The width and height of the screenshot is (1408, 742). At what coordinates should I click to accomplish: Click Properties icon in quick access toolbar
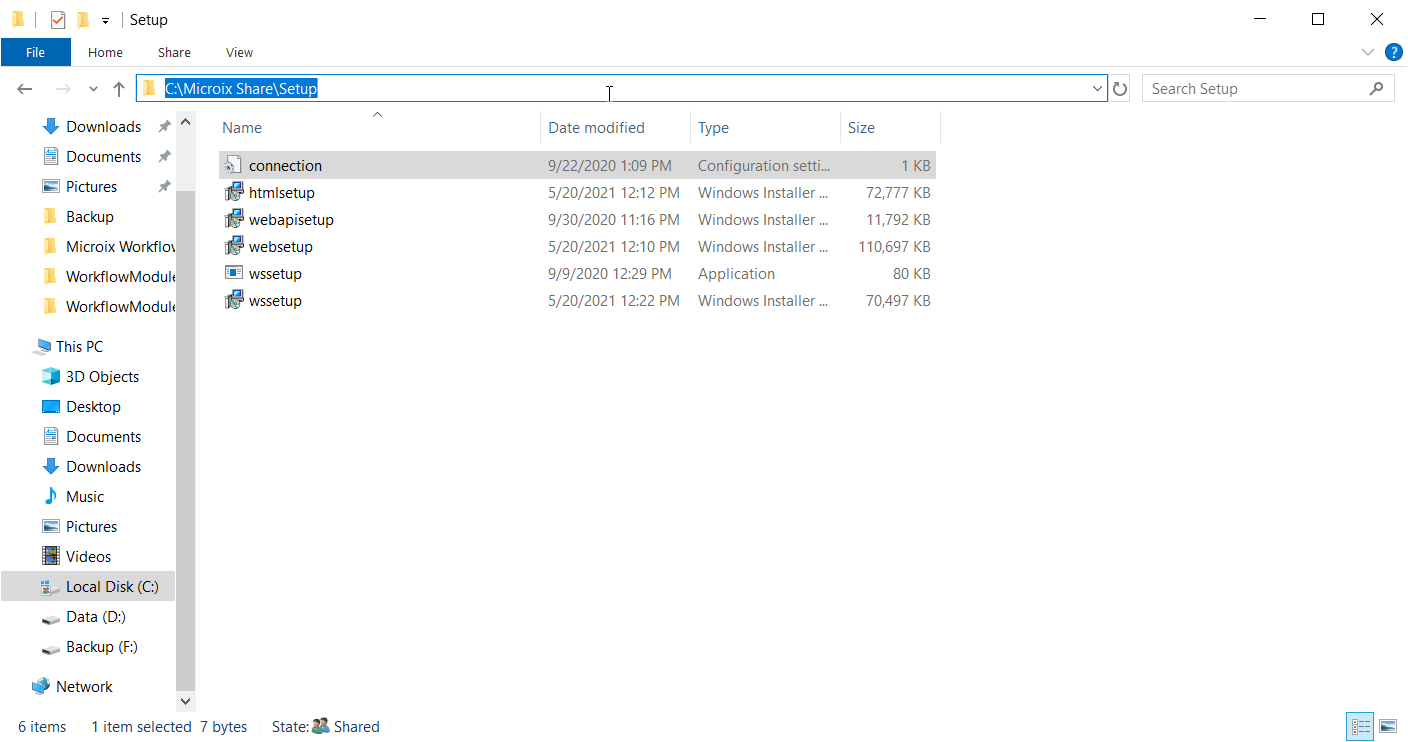(x=58, y=20)
